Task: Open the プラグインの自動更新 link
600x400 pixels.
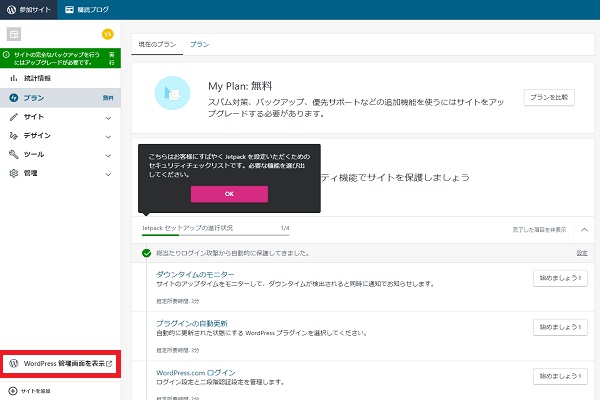Action: 192,323
